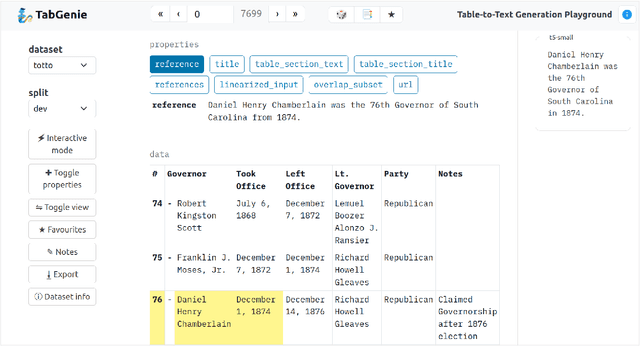640x362 pixels.
Task: Show Dataset info
Action: coord(62,297)
